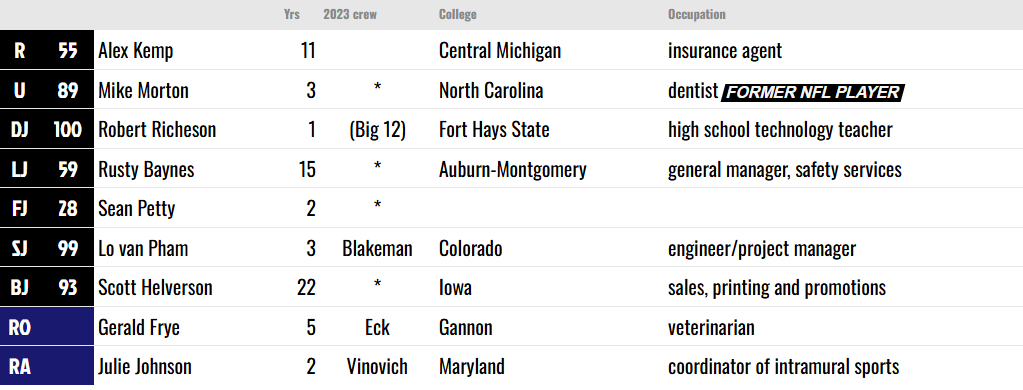1023x390 pixels.
Task: Click the College column header
Action: 457,14
